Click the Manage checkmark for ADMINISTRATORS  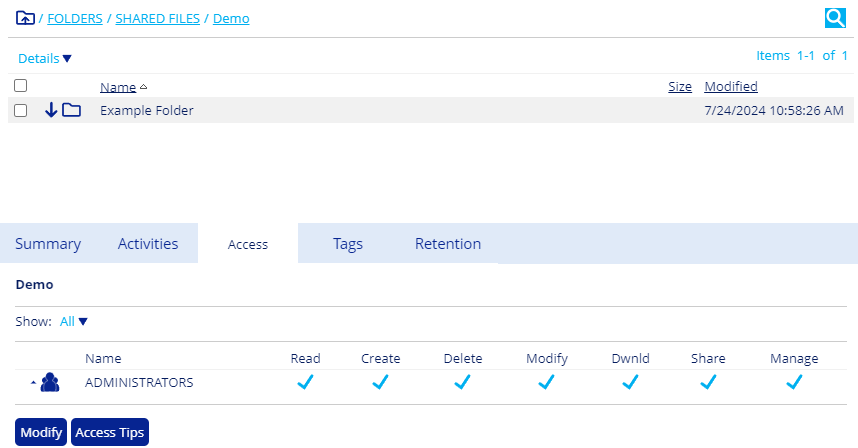794,382
